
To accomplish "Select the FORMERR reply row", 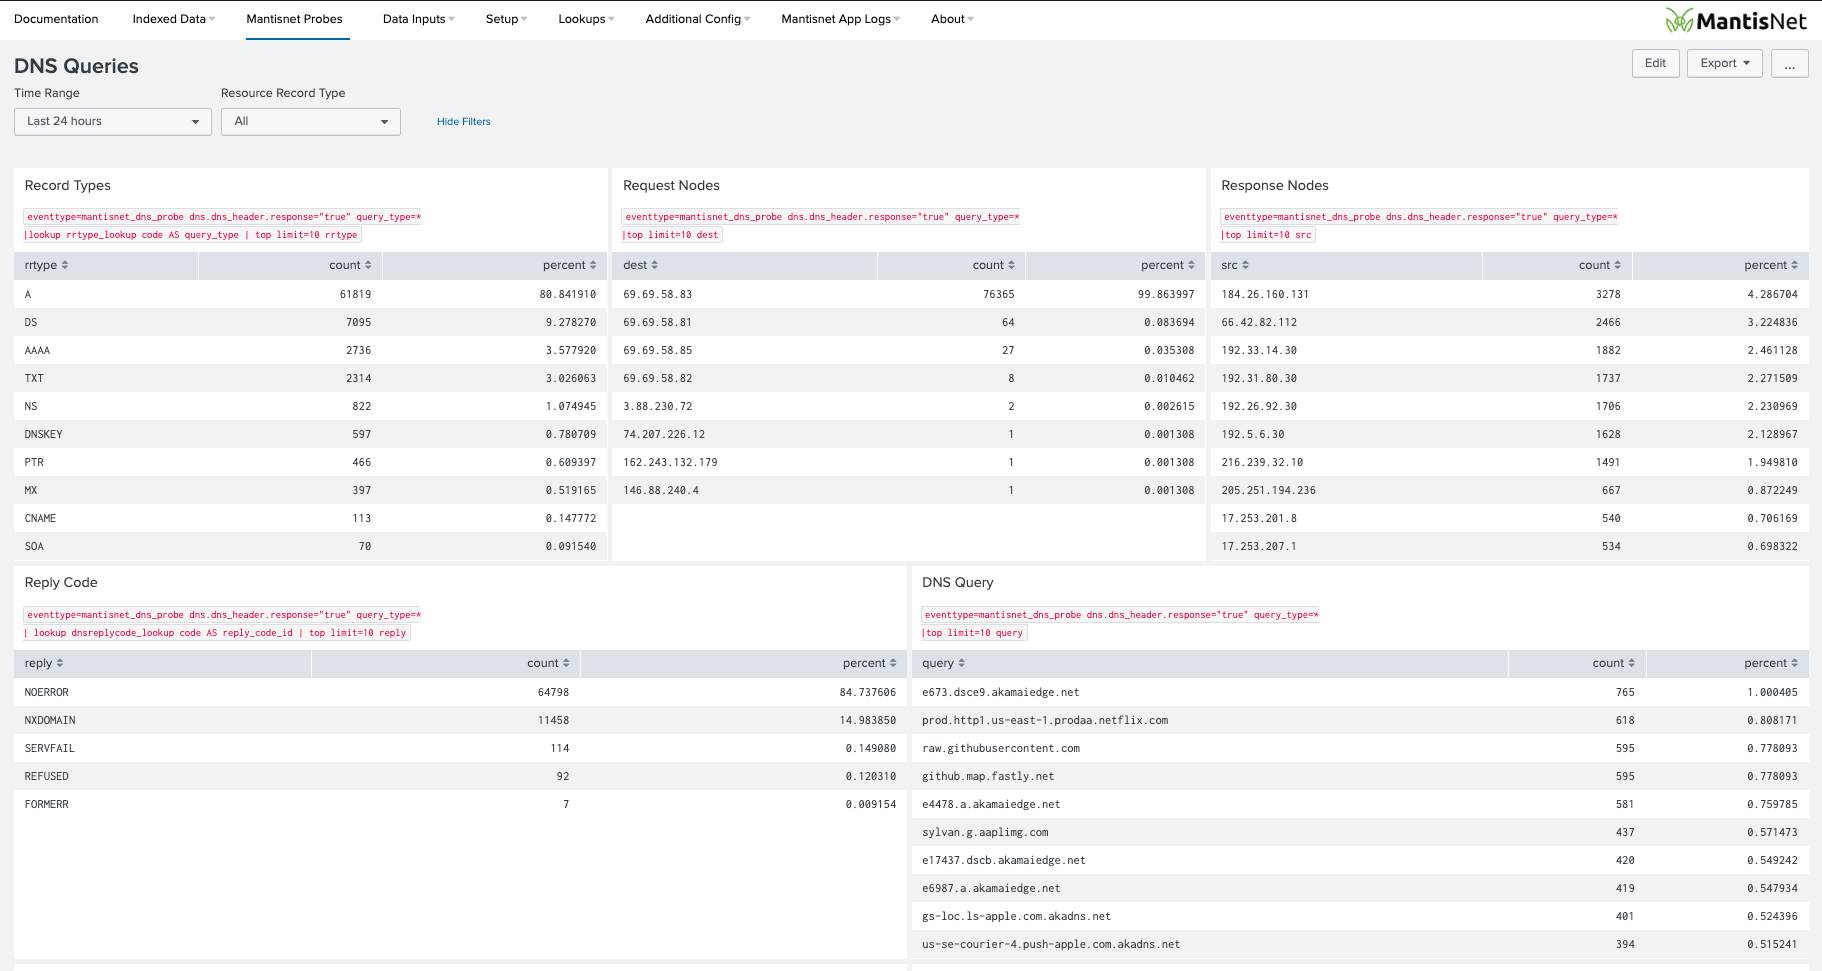I will coord(460,804).
